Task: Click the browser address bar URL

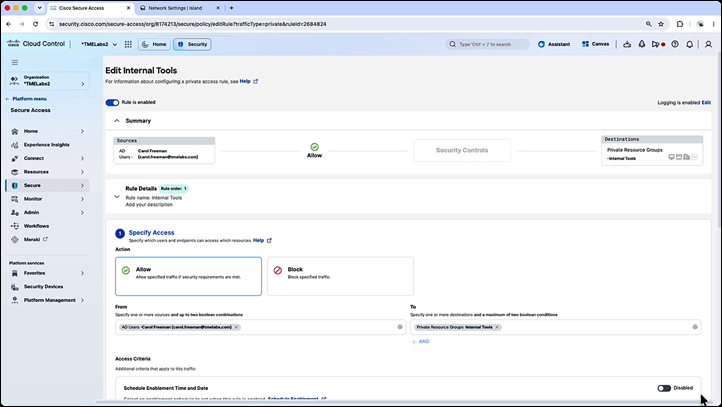Action: point(192,24)
